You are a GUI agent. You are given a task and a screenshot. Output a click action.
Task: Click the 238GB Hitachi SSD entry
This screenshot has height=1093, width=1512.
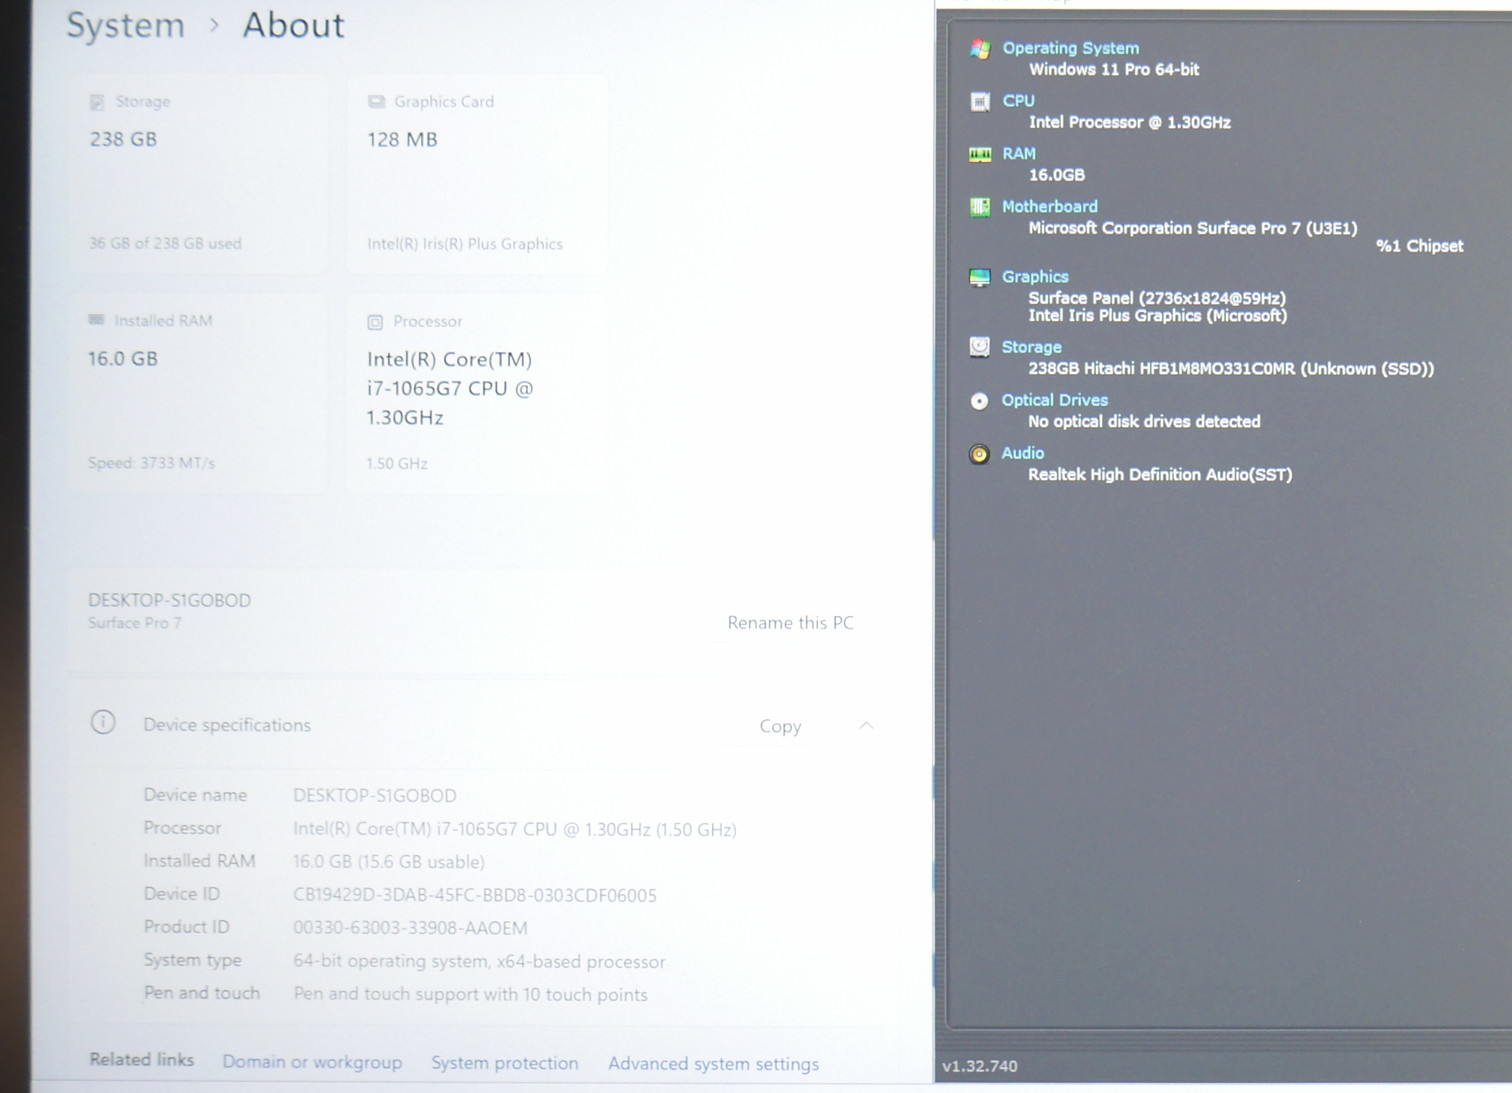(x=1231, y=369)
